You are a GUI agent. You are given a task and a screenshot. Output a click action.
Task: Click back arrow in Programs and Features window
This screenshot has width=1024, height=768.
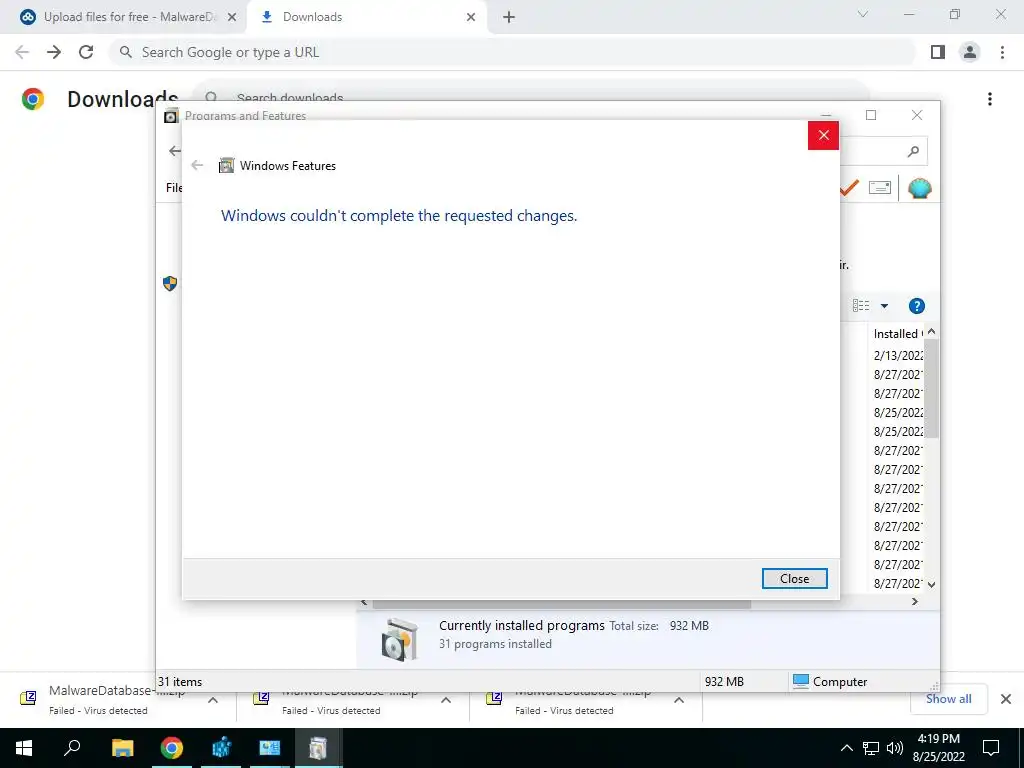click(x=174, y=151)
